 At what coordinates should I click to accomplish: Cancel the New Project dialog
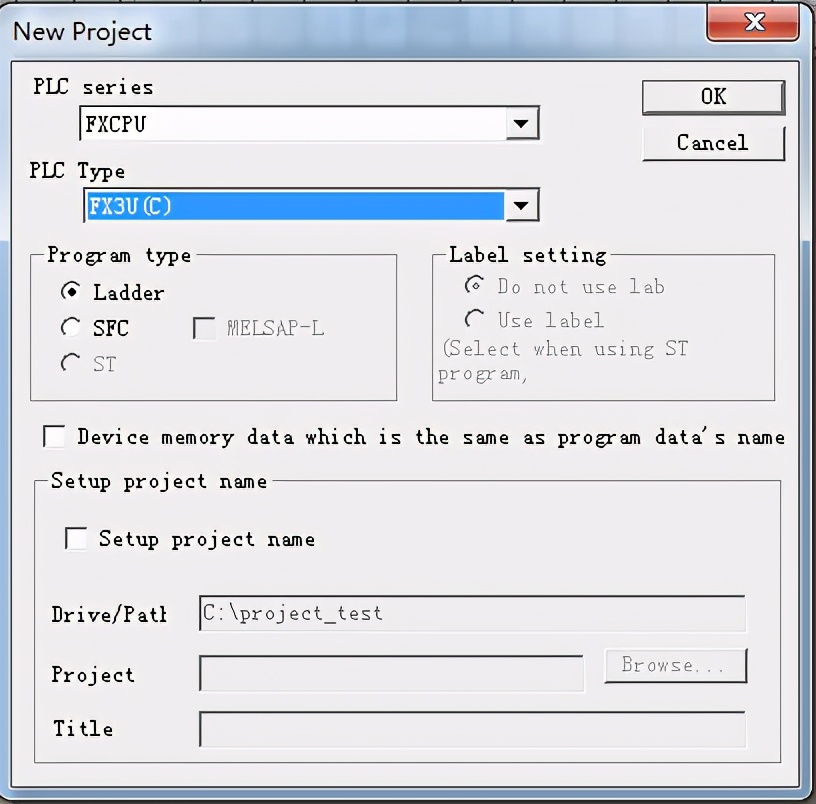click(x=713, y=143)
